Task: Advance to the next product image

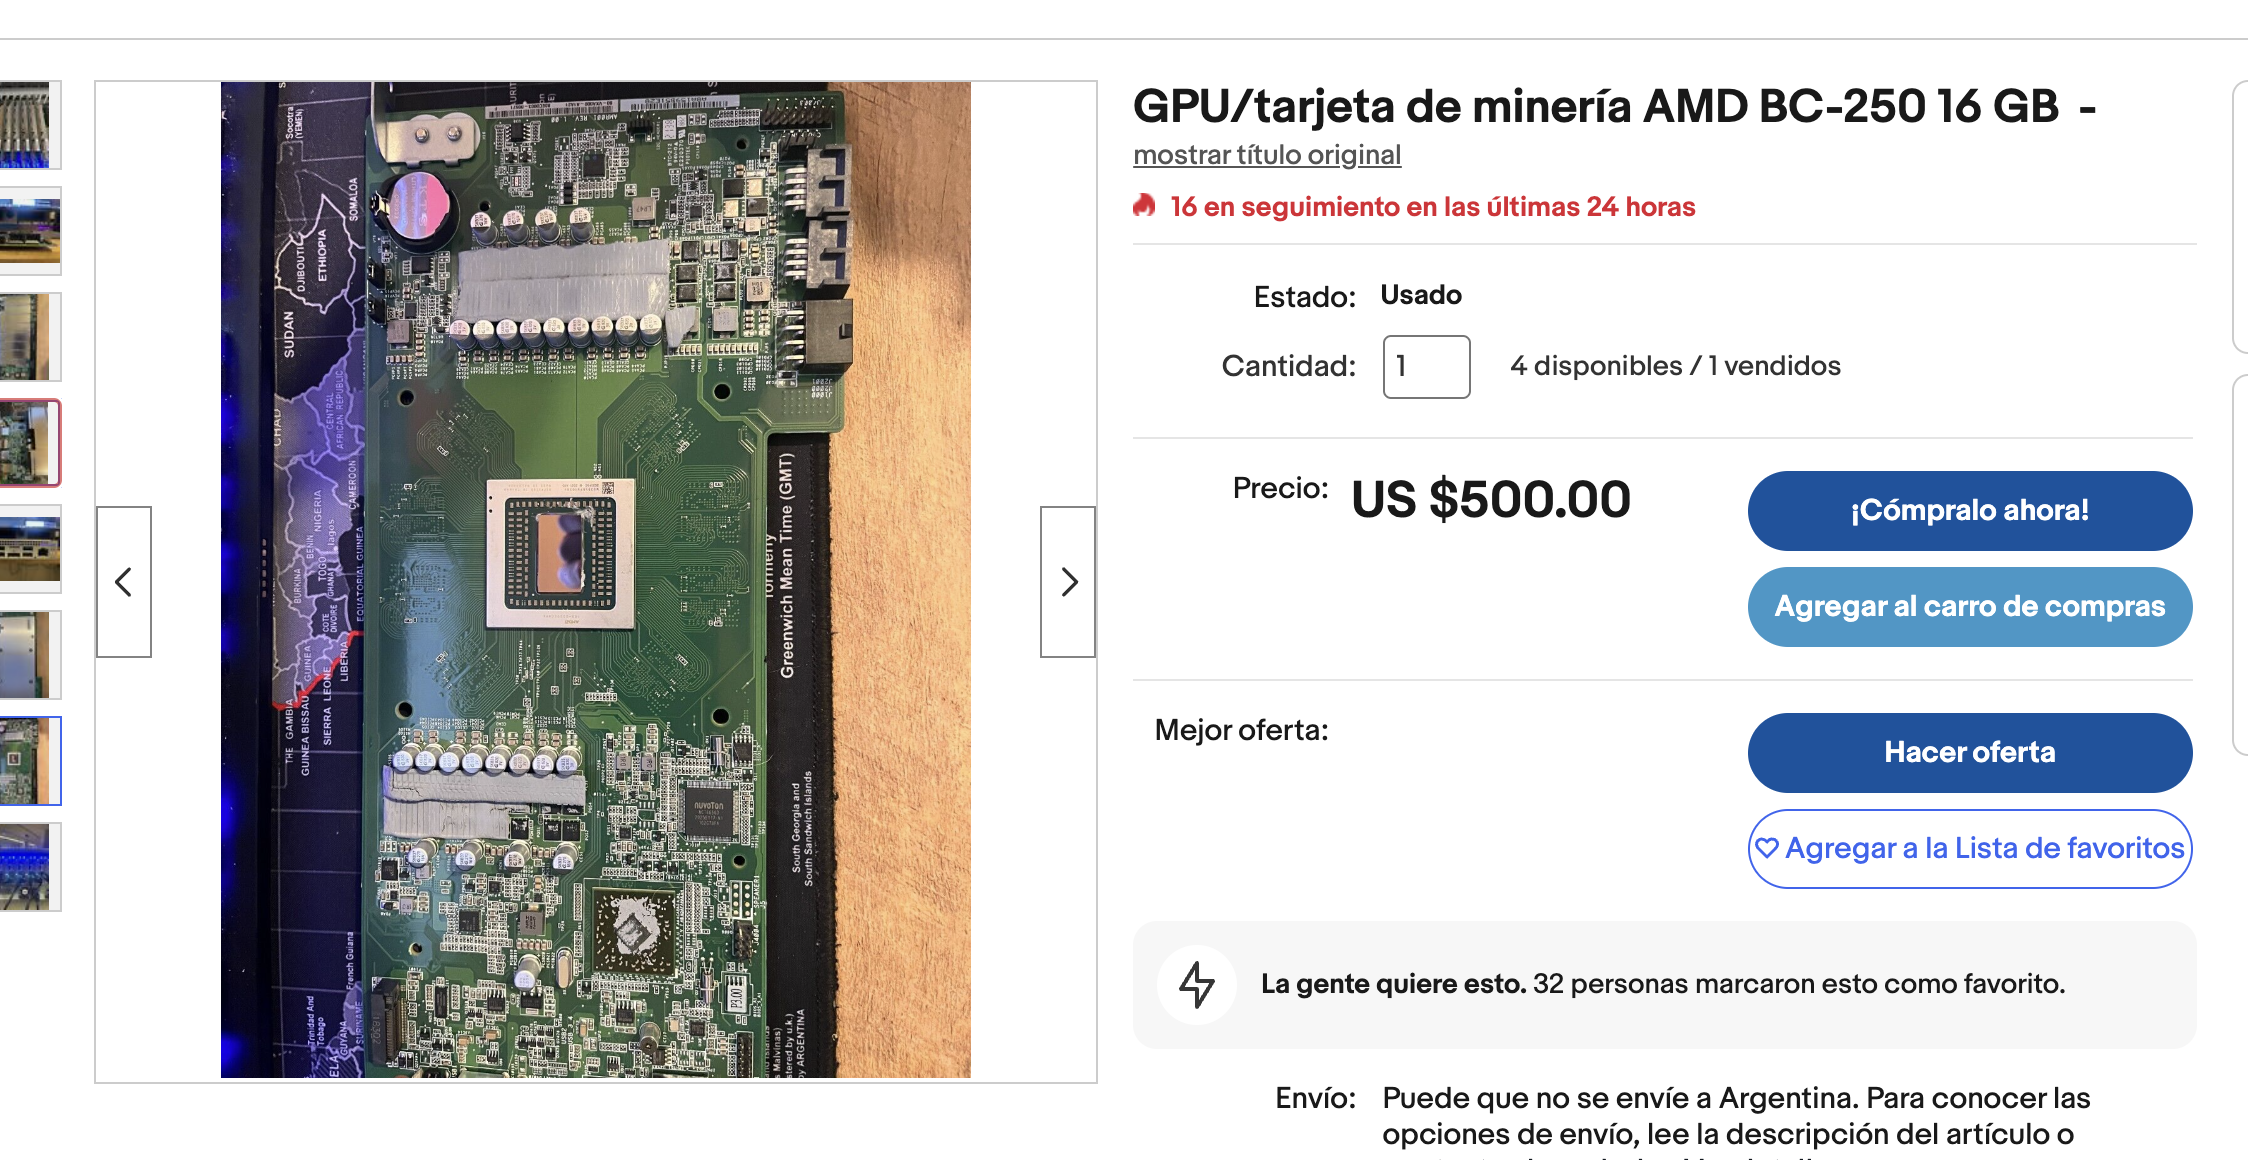Action: click(1068, 582)
